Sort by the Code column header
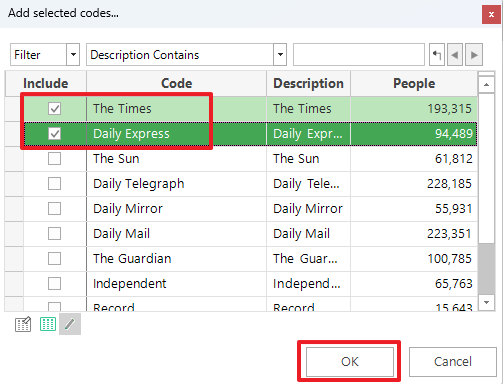The width and height of the screenshot is (503, 384). (176, 83)
